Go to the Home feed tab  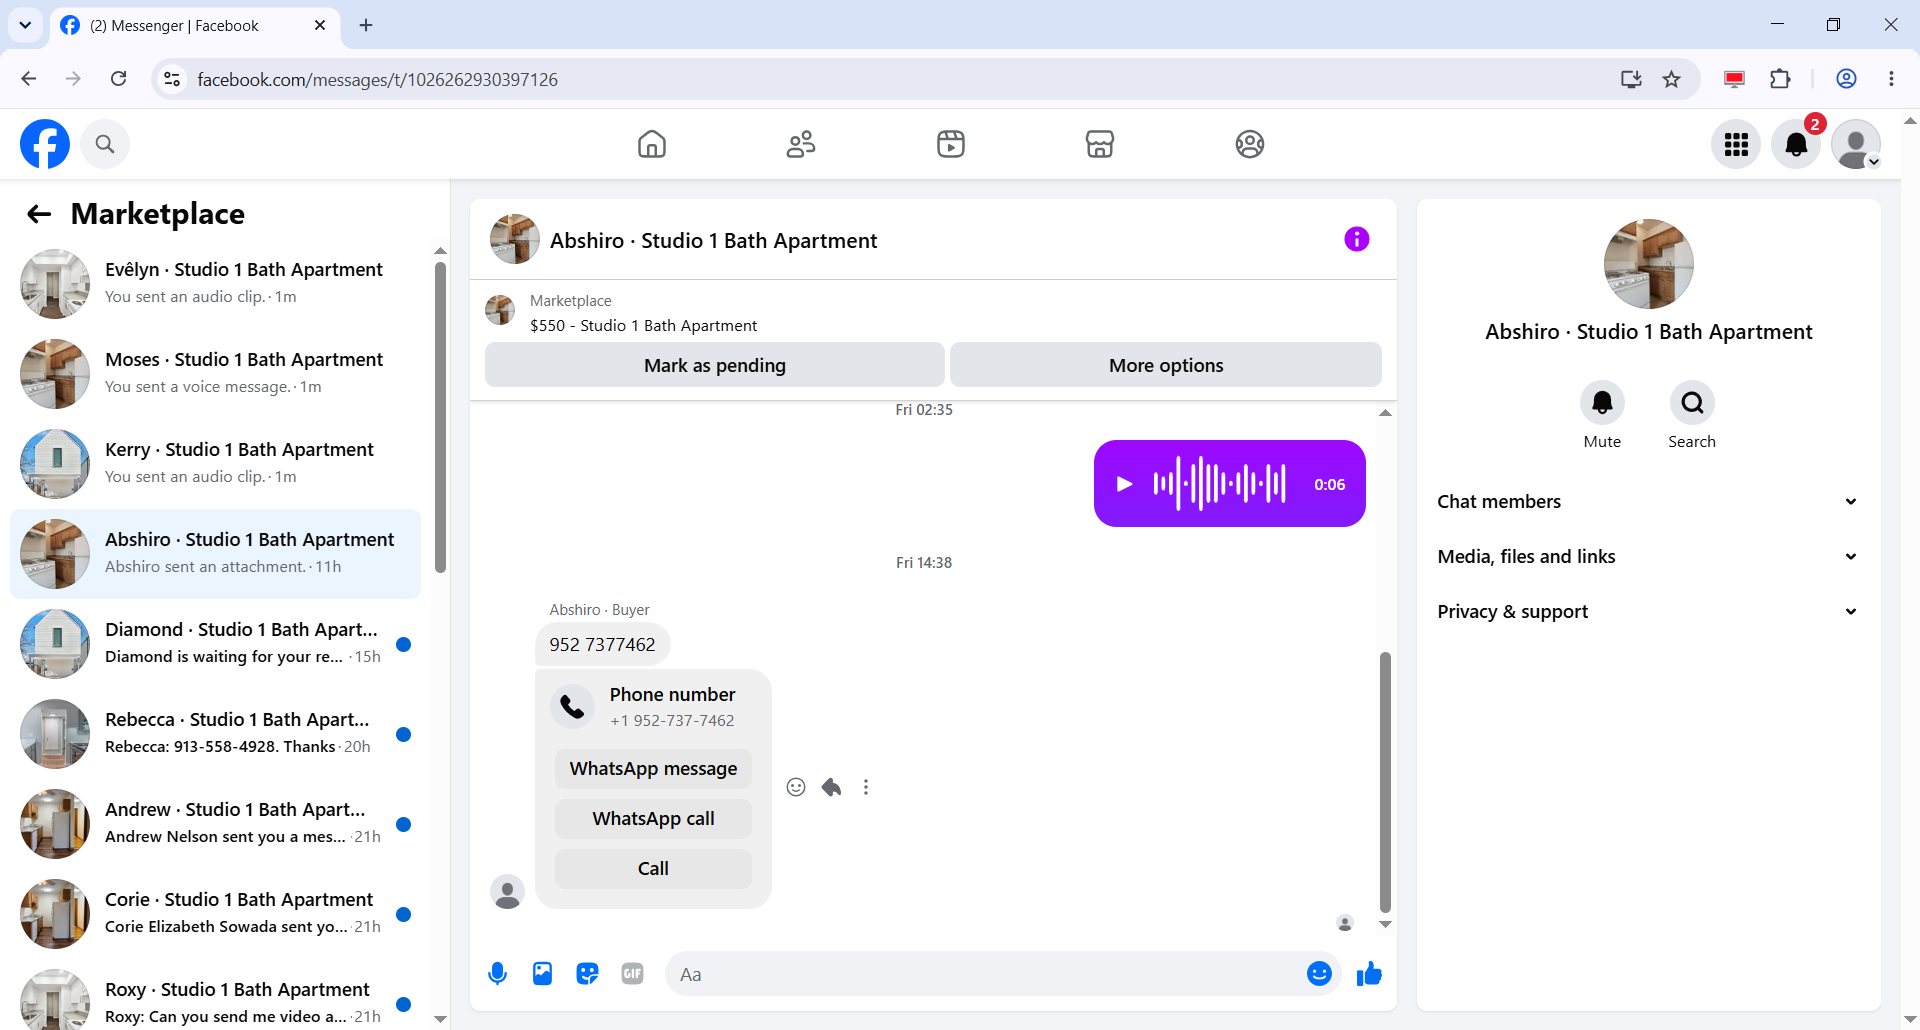652,144
